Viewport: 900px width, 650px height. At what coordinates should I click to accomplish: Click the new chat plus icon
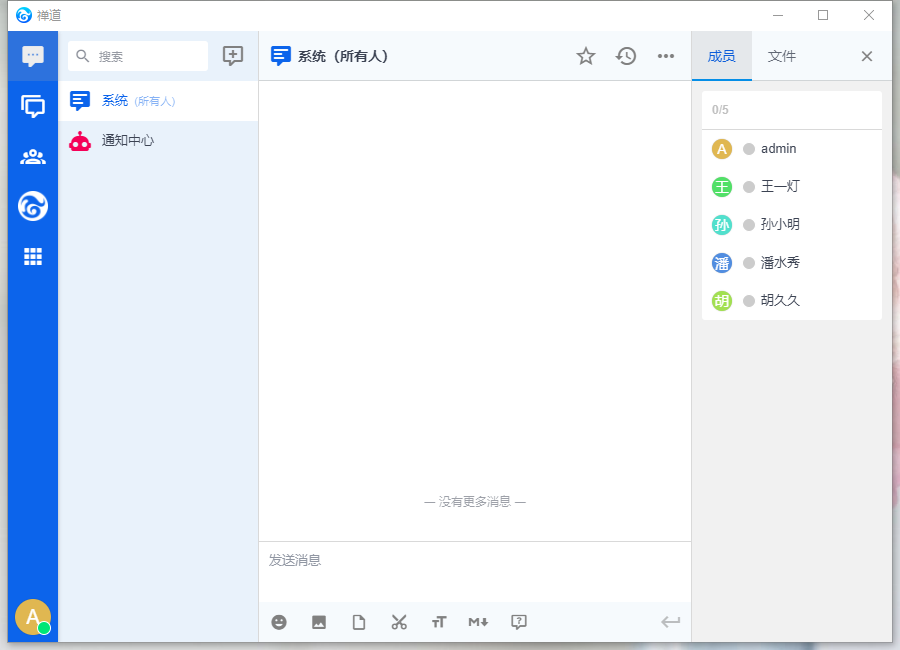[233, 56]
